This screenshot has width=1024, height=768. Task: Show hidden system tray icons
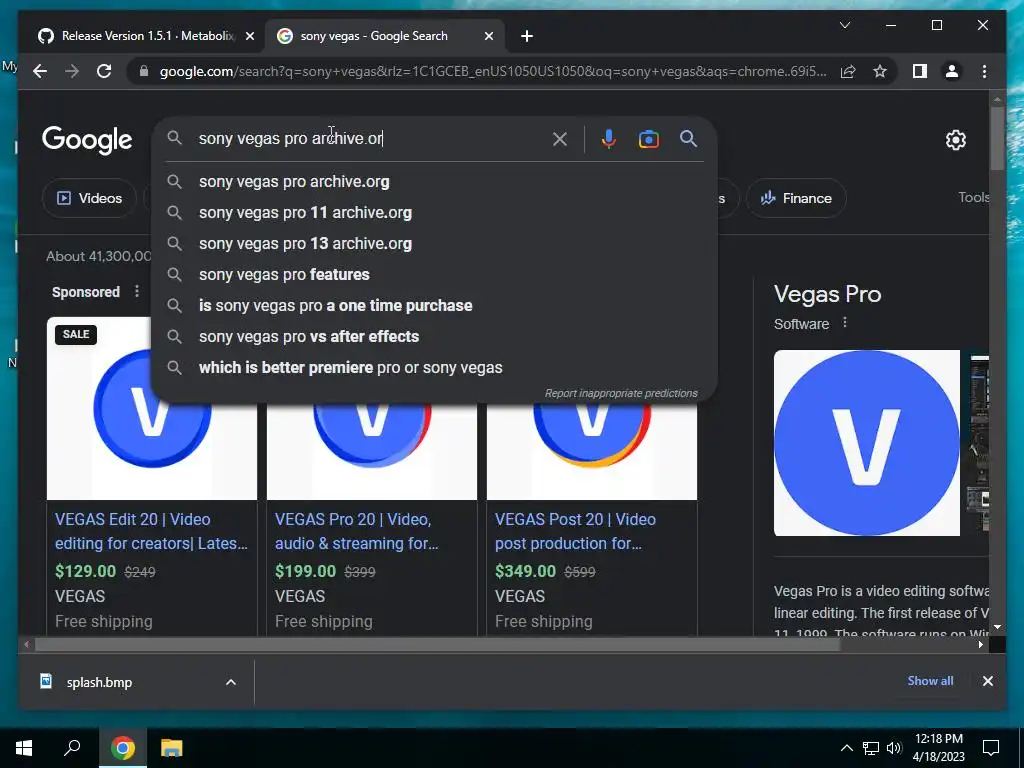point(846,748)
